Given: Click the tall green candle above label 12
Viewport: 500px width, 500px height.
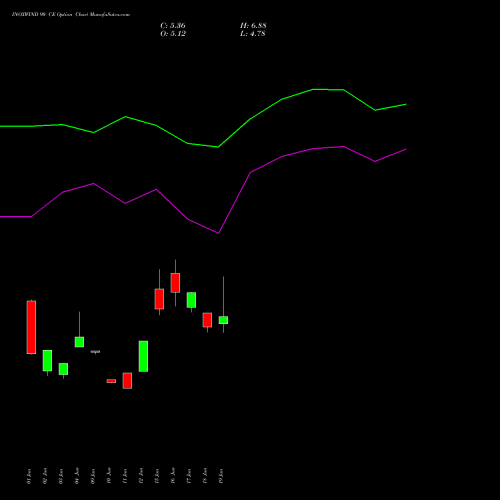Looking at the screenshot, I should [143, 356].
